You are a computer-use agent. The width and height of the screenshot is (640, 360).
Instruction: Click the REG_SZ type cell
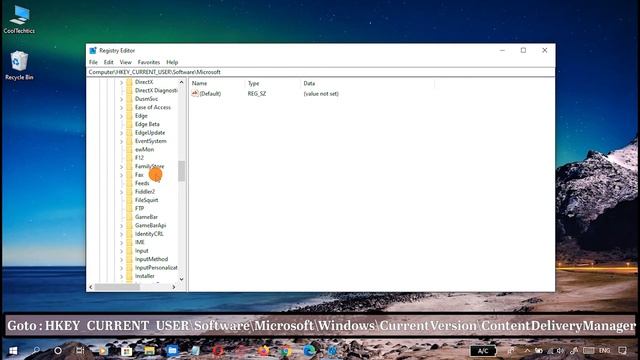point(257,93)
